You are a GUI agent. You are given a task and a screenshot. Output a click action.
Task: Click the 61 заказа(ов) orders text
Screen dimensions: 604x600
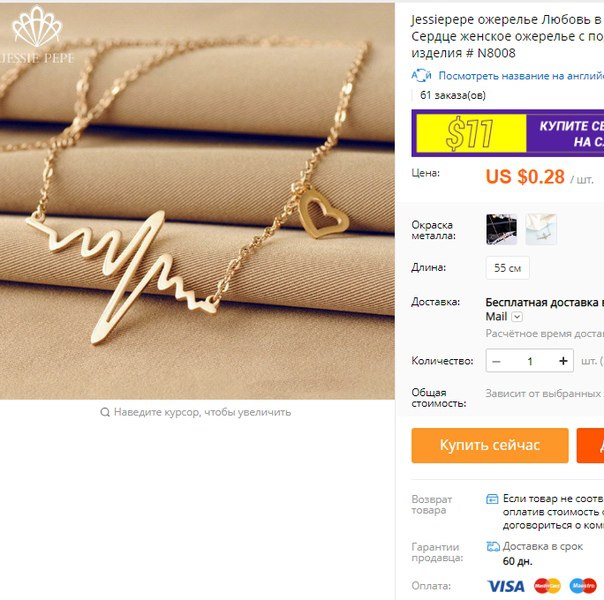pos(453,95)
